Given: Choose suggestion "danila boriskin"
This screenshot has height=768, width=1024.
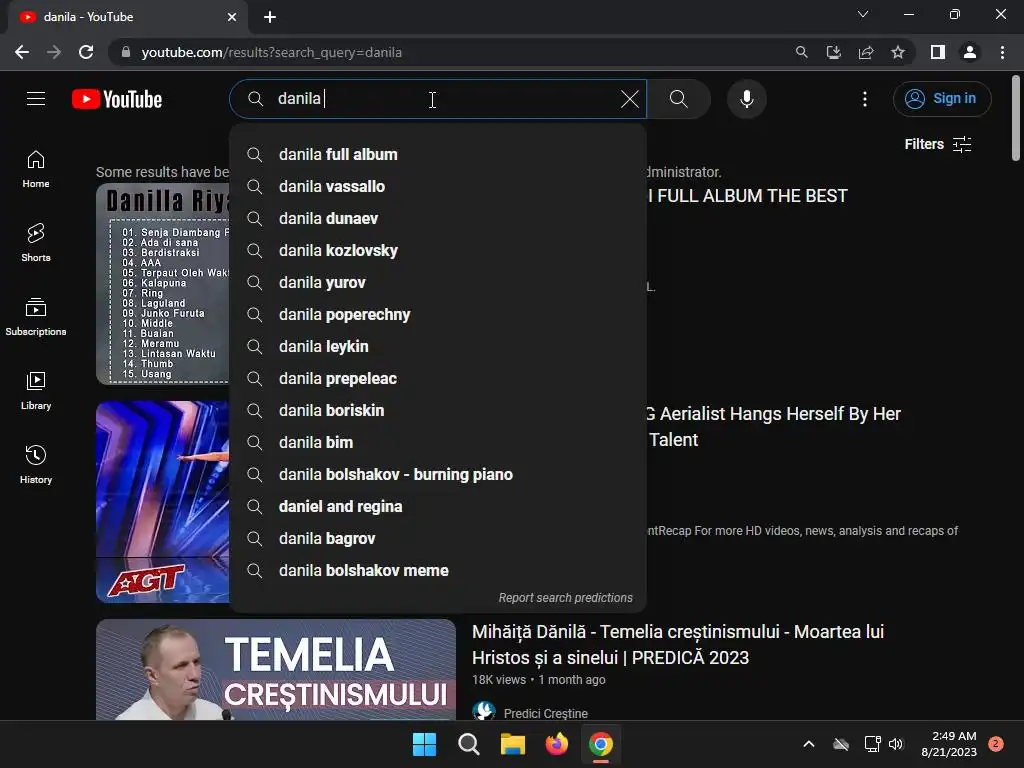Looking at the screenshot, I should (x=438, y=410).
